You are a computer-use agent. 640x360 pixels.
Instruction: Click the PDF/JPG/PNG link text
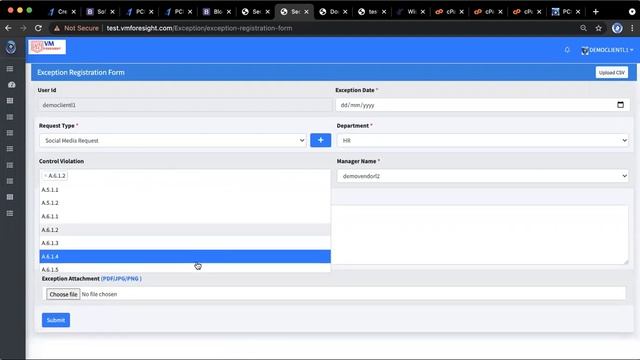(121, 278)
